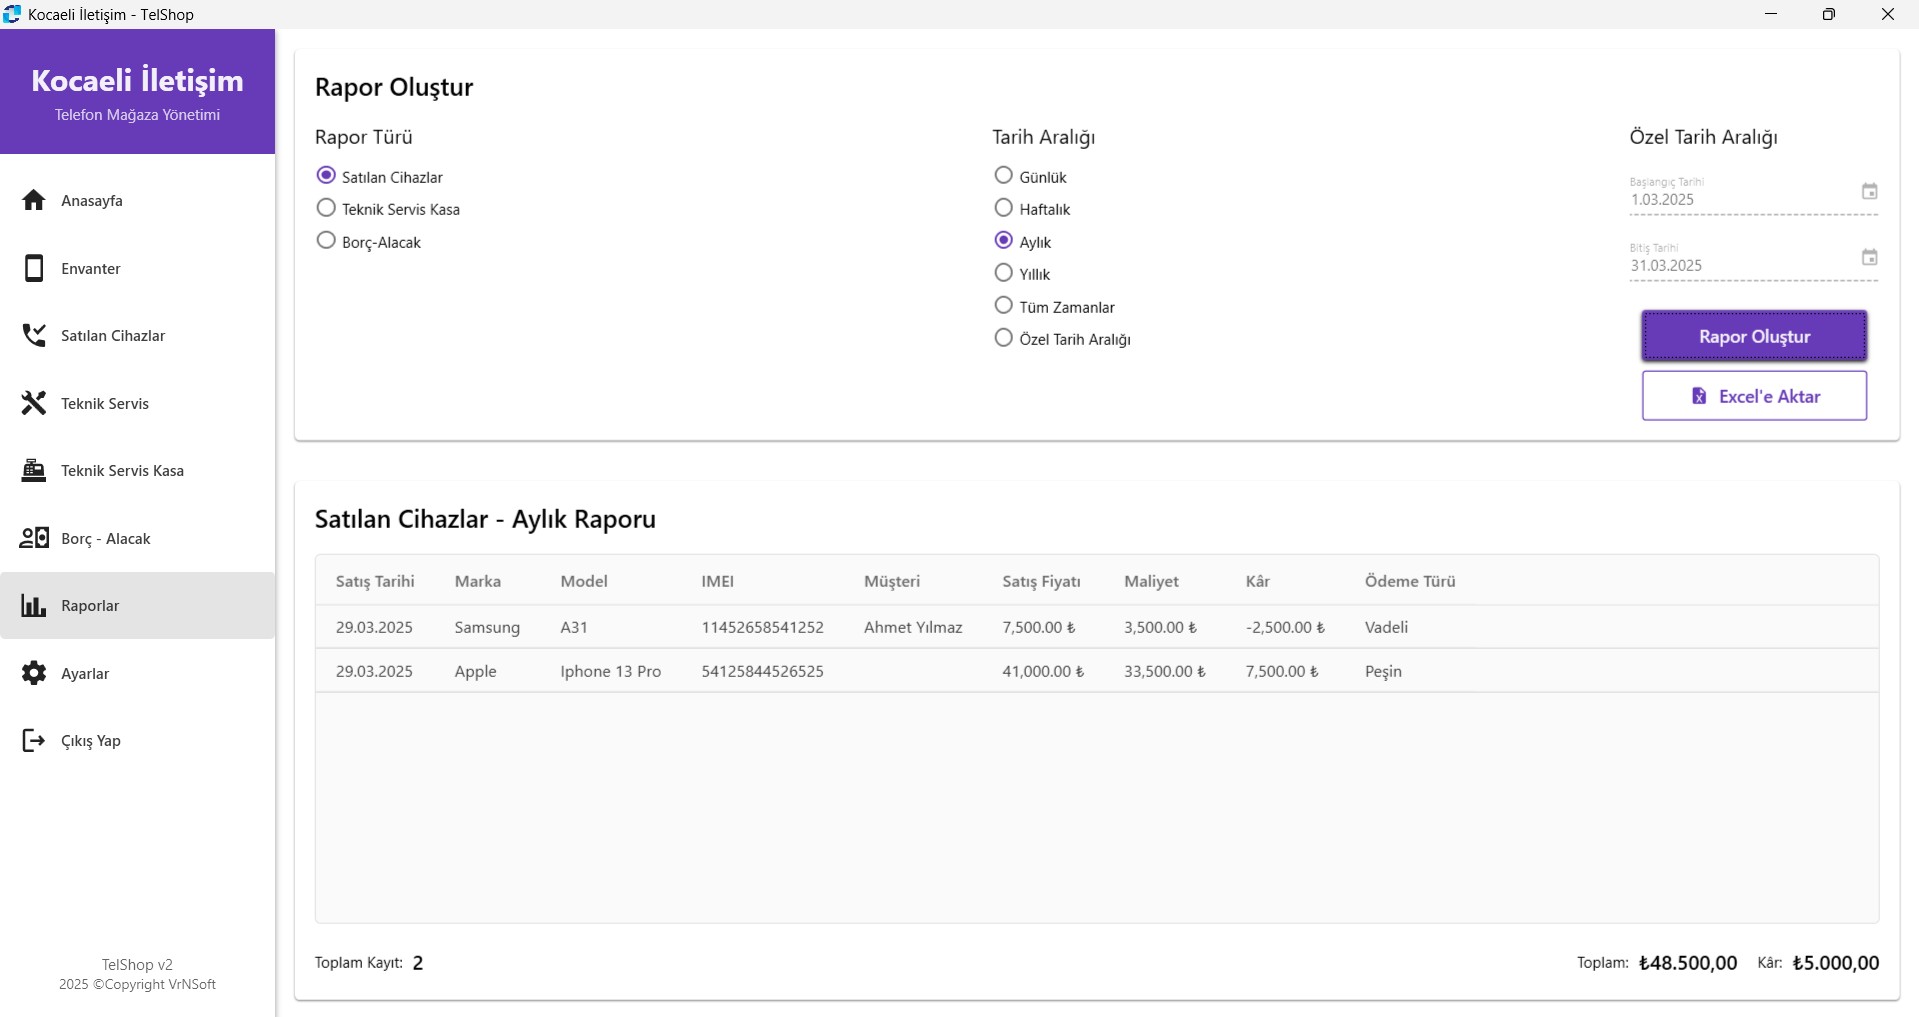1919x1017 pixels.
Task: Click the Çıkış Yap logout icon
Action: pyautogui.click(x=34, y=740)
